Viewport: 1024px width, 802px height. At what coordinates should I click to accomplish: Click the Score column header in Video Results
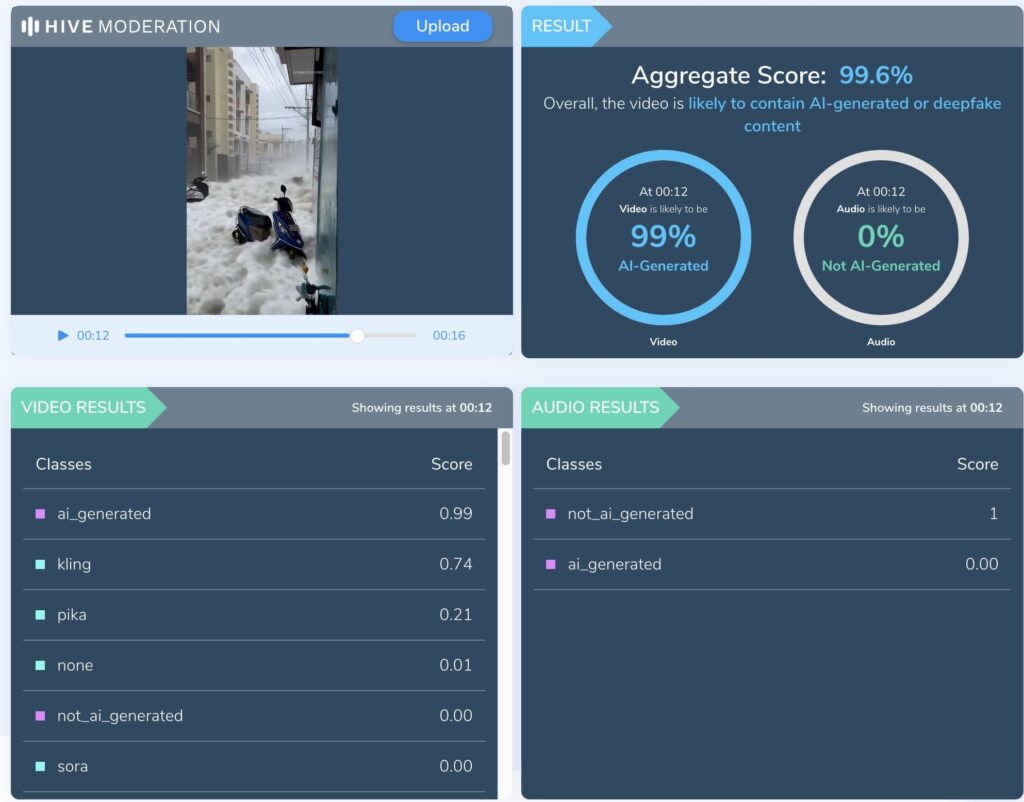451,464
